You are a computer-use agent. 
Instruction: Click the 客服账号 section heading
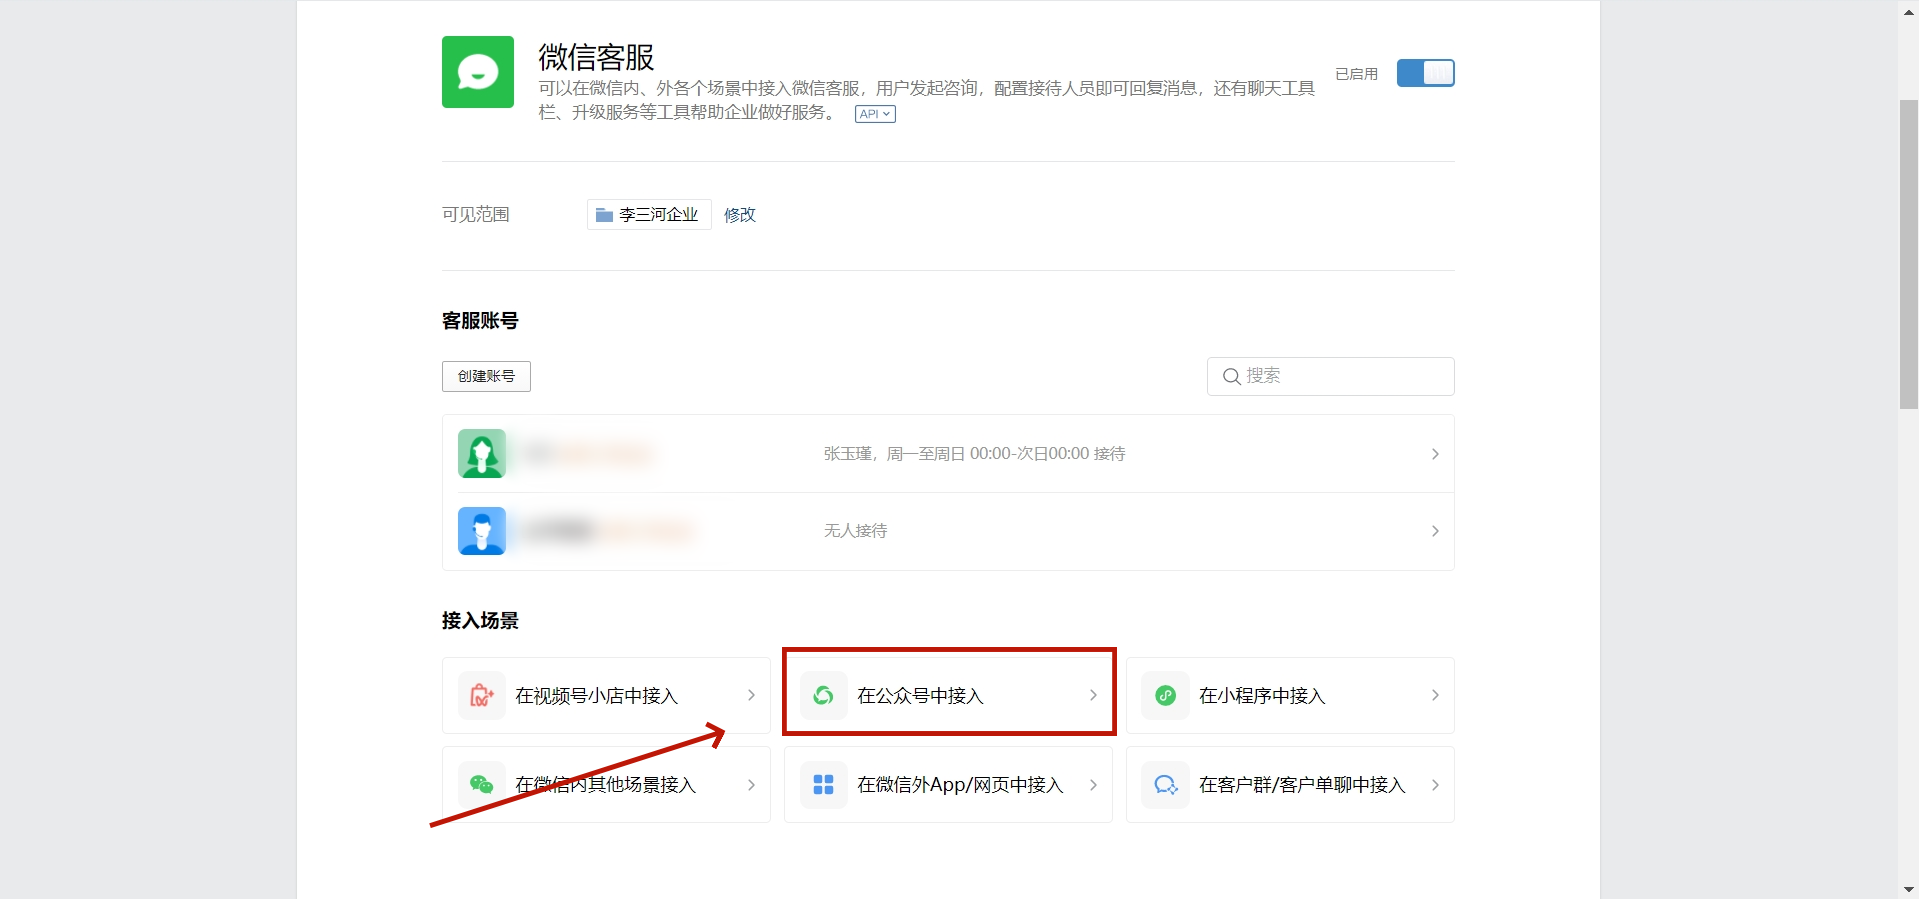pos(480,321)
